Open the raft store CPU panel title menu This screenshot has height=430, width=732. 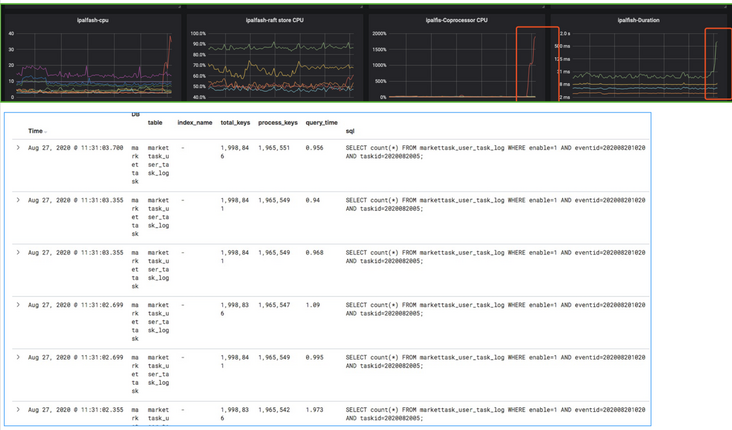point(274,19)
